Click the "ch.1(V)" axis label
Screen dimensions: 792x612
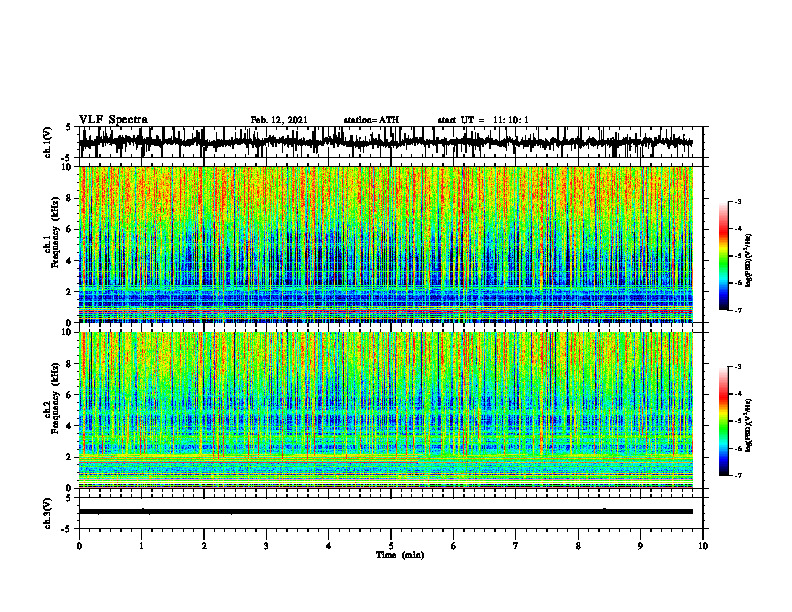[47, 142]
